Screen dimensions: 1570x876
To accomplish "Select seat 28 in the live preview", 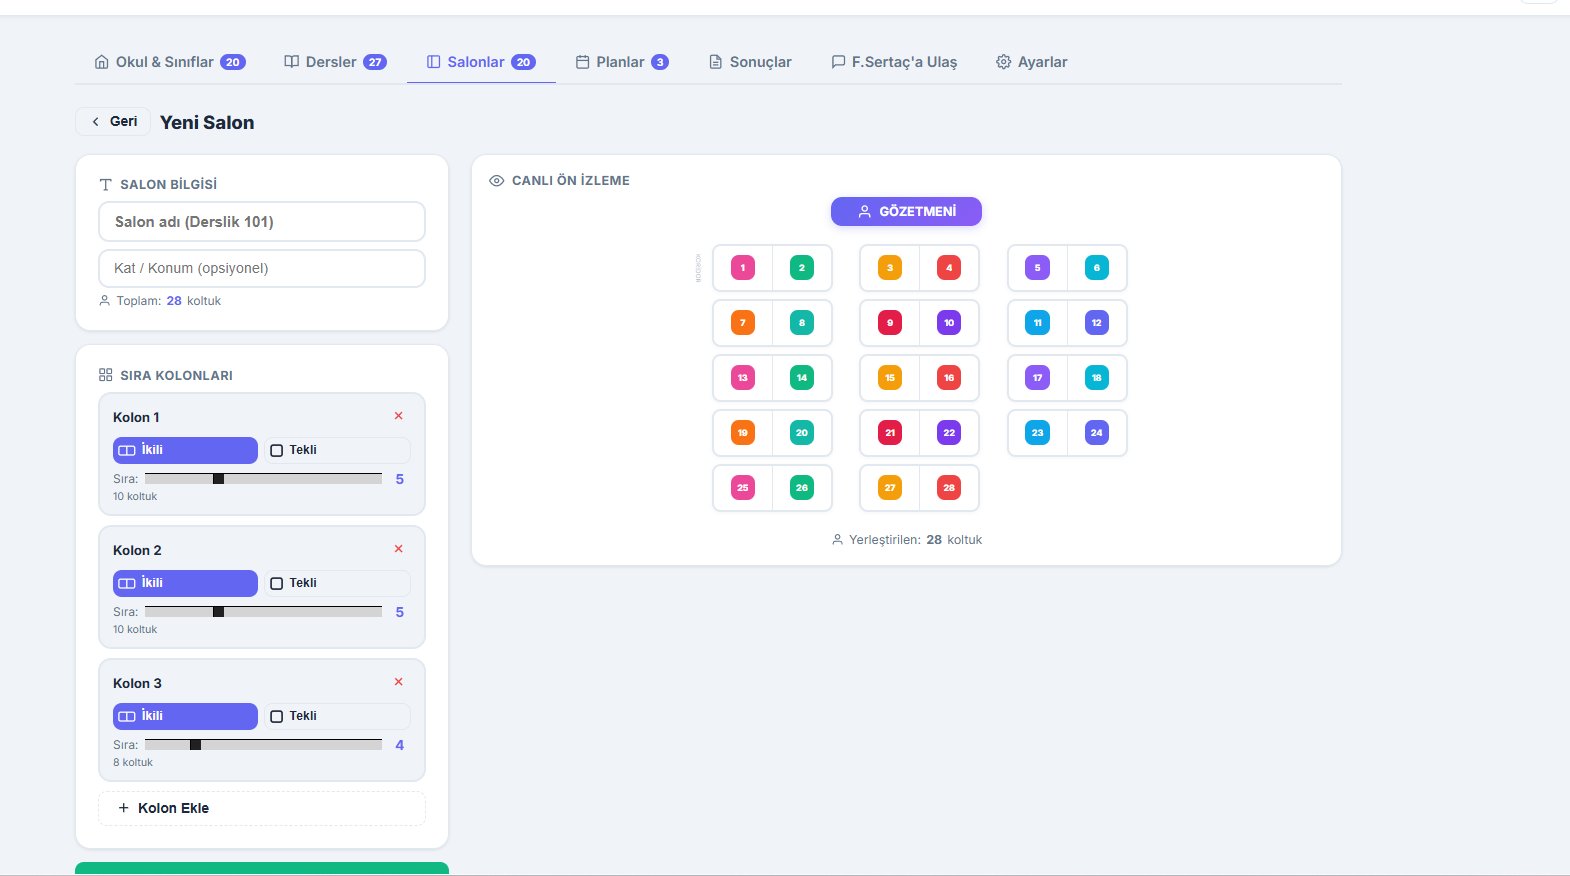I will tap(948, 488).
